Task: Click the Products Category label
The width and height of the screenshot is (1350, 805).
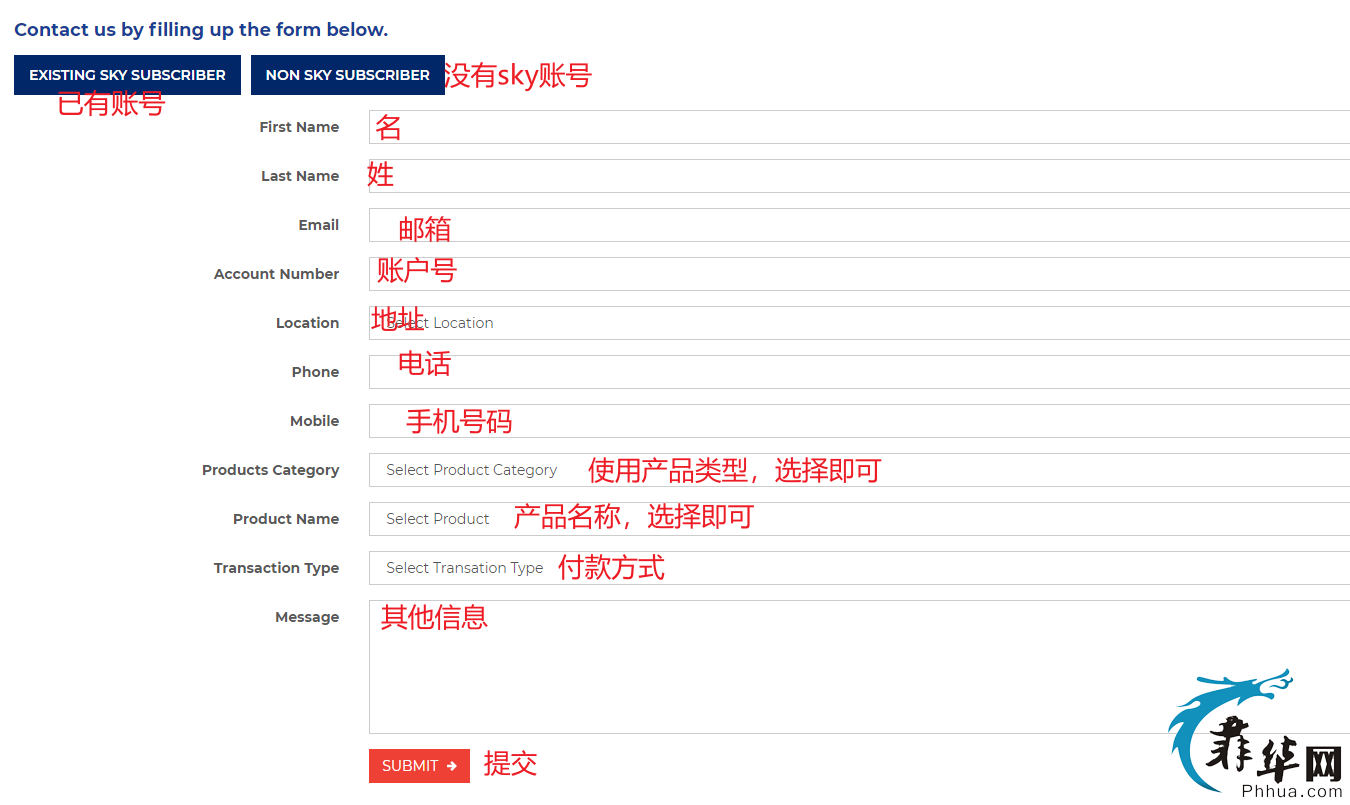Action: [x=271, y=470]
